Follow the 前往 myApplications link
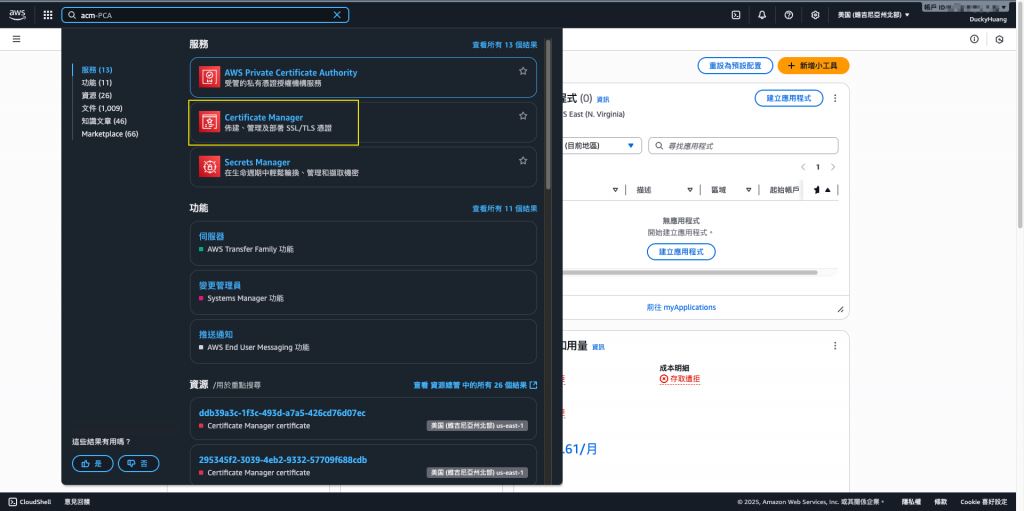1024x511 pixels. tap(681, 307)
